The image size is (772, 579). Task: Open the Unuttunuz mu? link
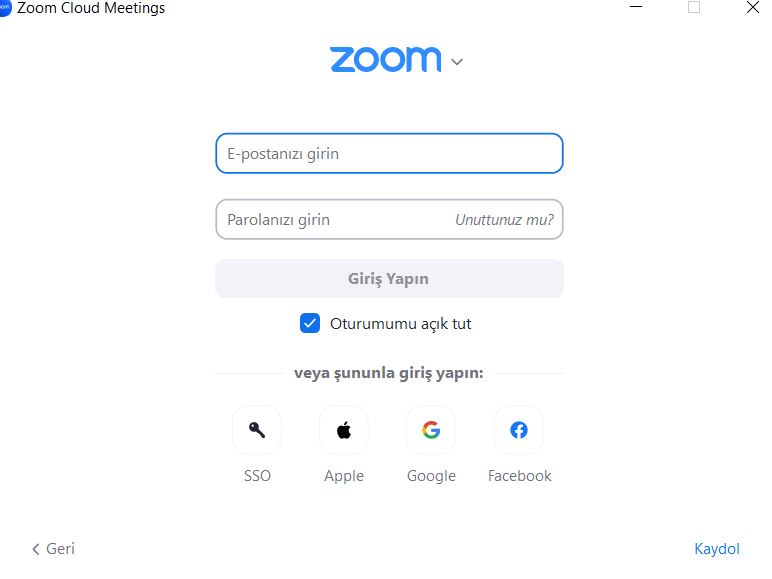point(504,220)
